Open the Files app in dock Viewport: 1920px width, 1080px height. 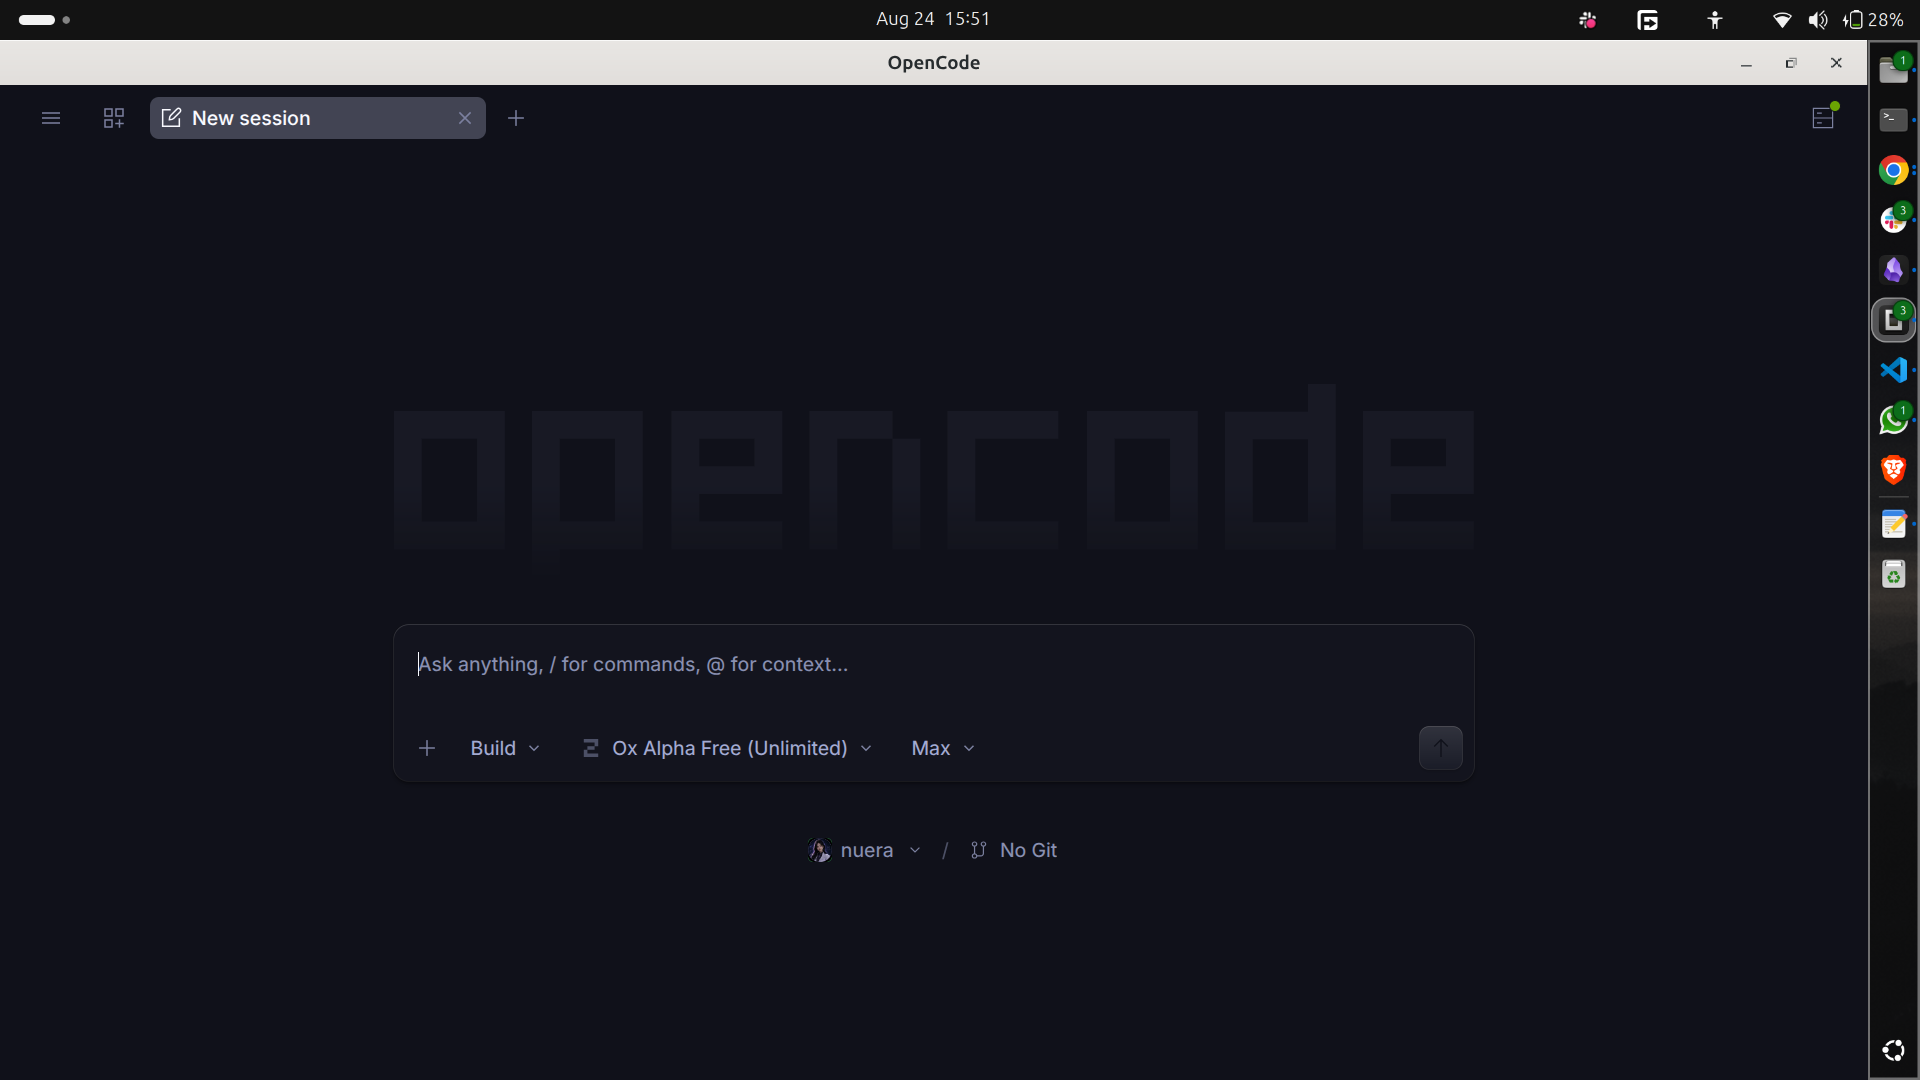1893,70
